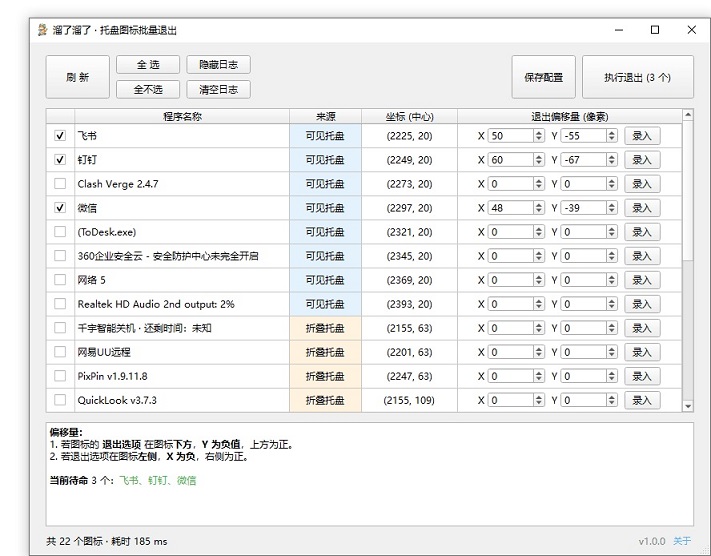Clear the log using 清空日志
Viewport: 711px width, 556px height.
click(218, 90)
